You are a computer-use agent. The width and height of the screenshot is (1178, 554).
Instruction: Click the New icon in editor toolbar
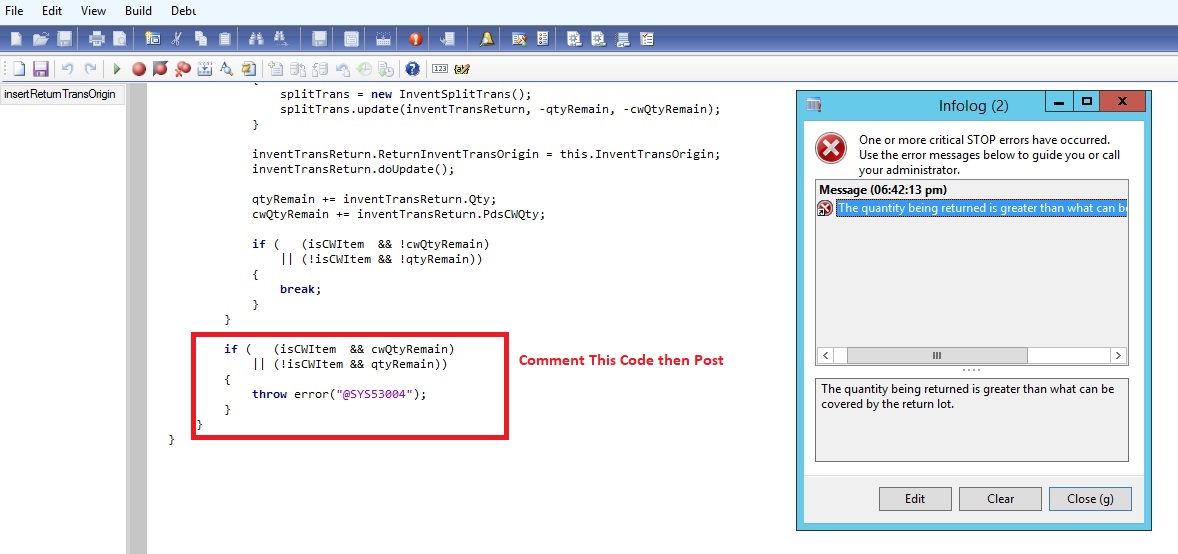coord(19,69)
